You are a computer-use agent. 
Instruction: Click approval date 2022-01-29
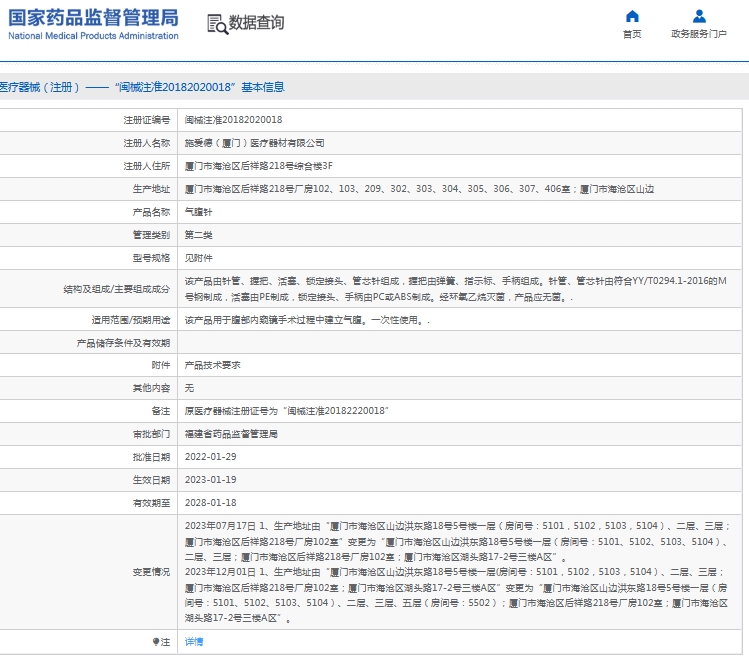click(x=211, y=457)
